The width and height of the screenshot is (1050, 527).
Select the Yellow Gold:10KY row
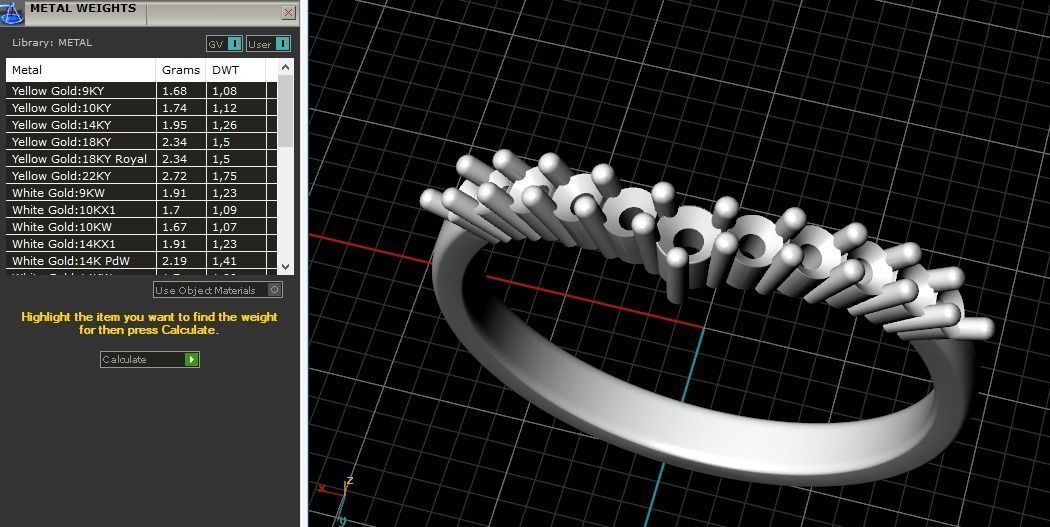[141, 108]
